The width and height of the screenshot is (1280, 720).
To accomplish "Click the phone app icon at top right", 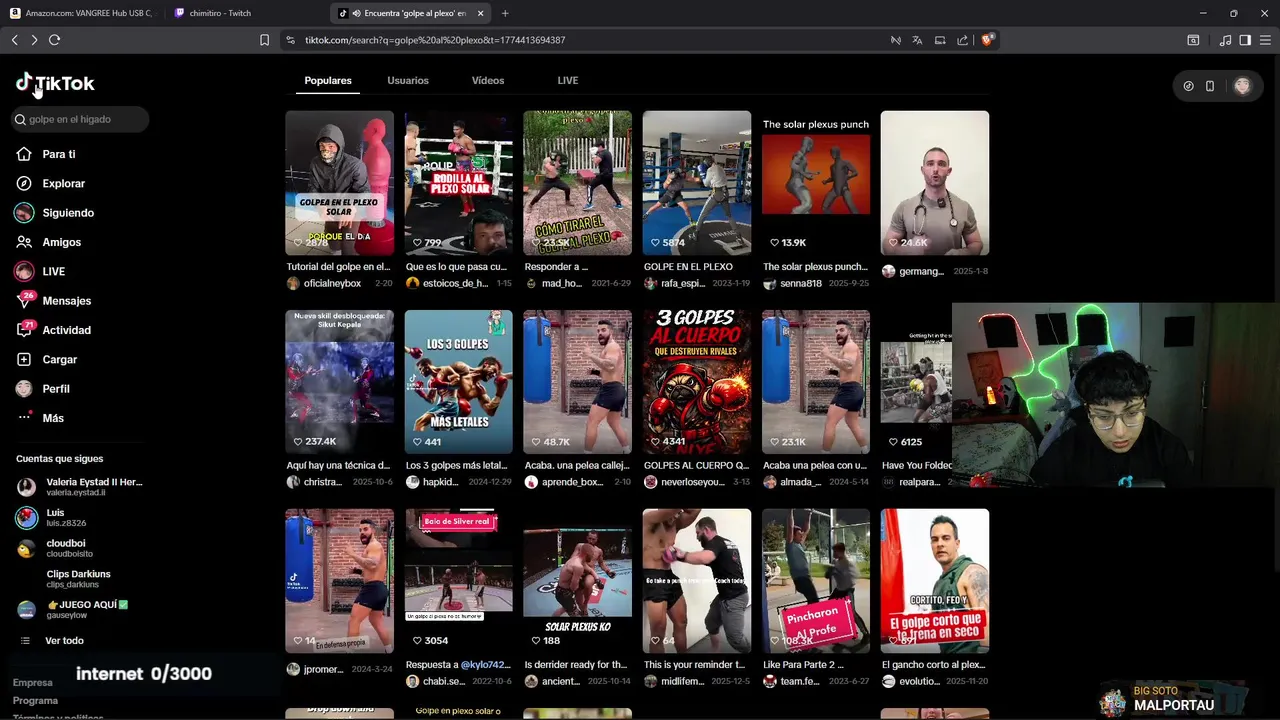I will click(1210, 86).
